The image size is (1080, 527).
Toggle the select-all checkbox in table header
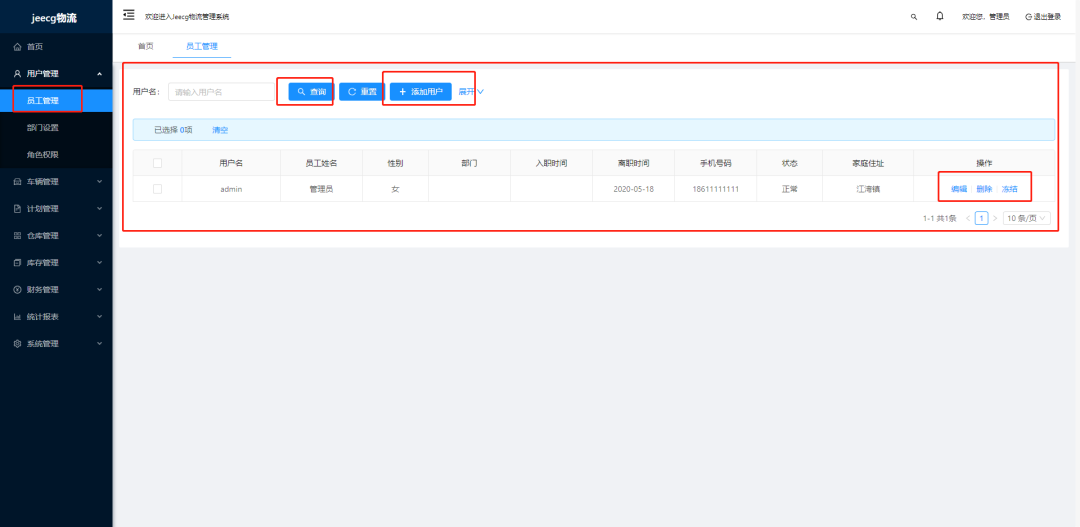tap(157, 163)
